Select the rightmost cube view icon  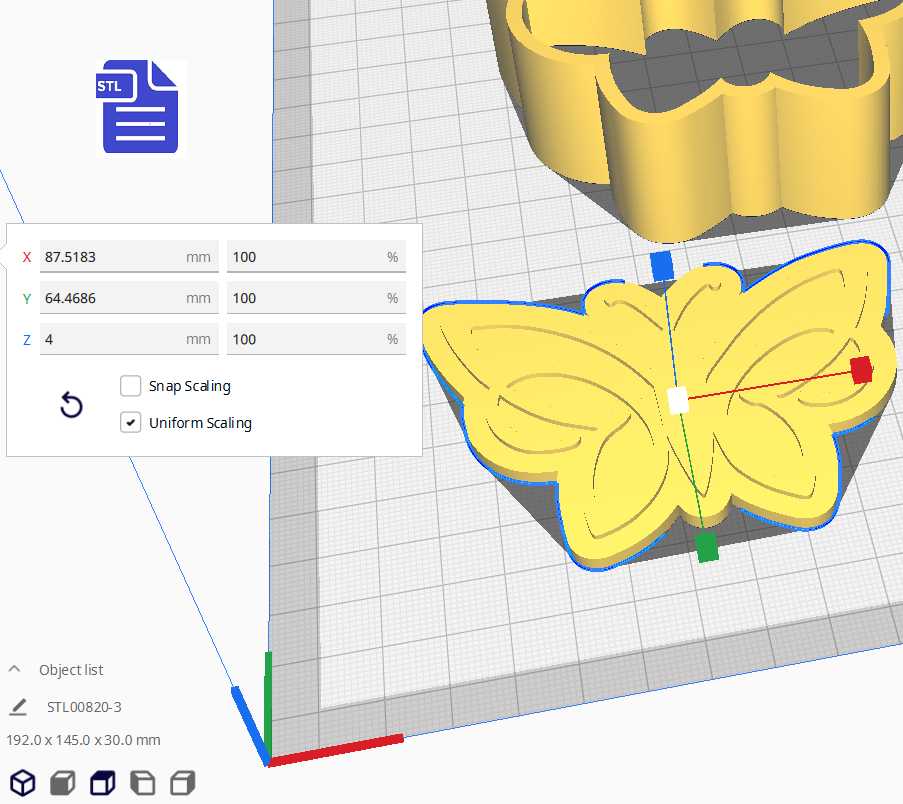pyautogui.click(x=181, y=783)
